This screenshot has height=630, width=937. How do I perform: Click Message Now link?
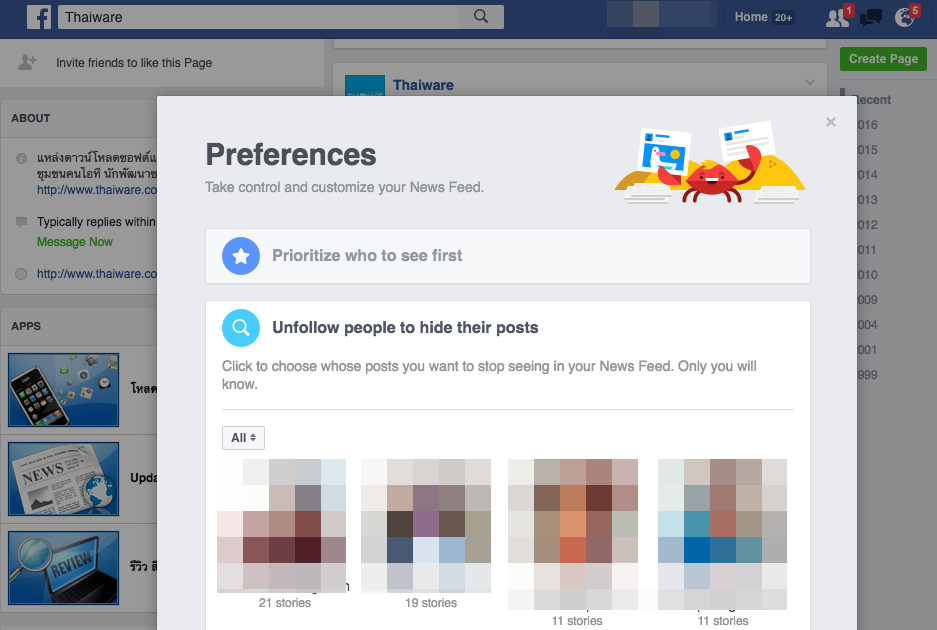[x=75, y=242]
